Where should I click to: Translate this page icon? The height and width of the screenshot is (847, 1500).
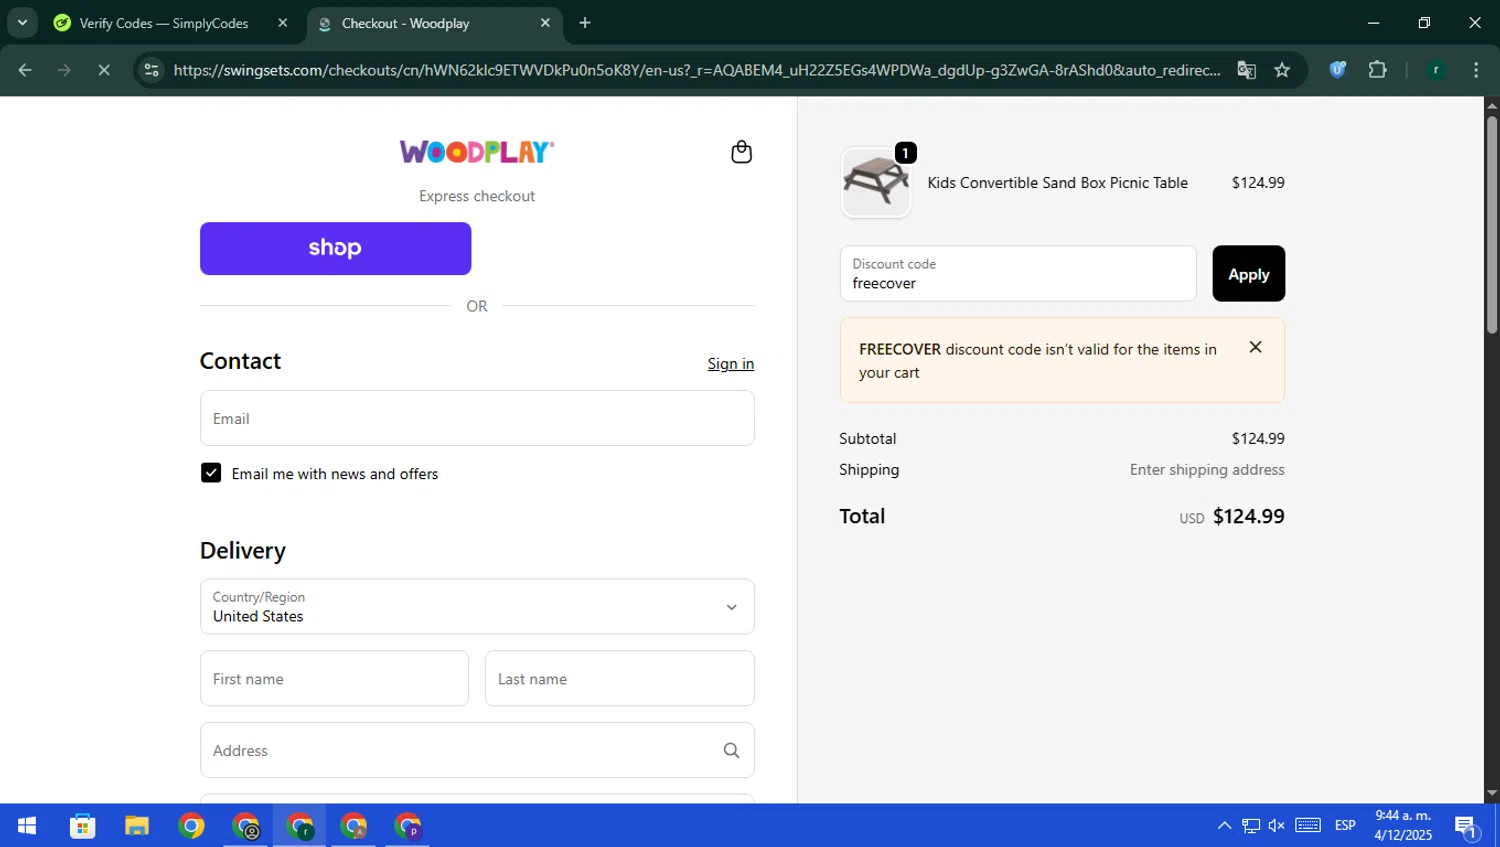click(x=1246, y=70)
